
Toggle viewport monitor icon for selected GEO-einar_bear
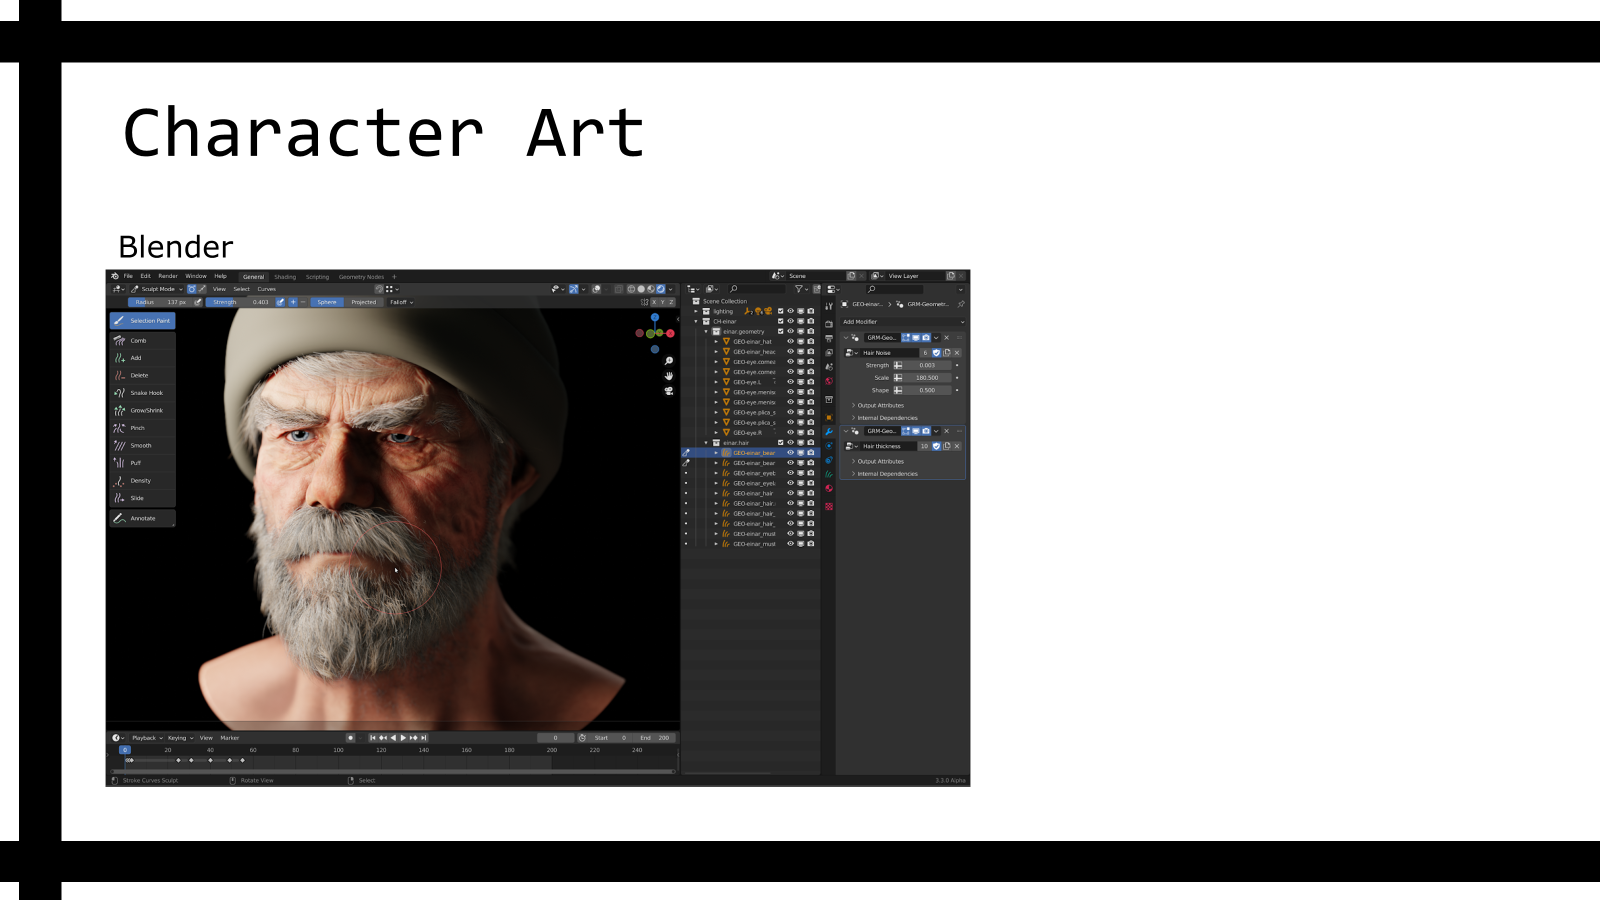[800, 452]
